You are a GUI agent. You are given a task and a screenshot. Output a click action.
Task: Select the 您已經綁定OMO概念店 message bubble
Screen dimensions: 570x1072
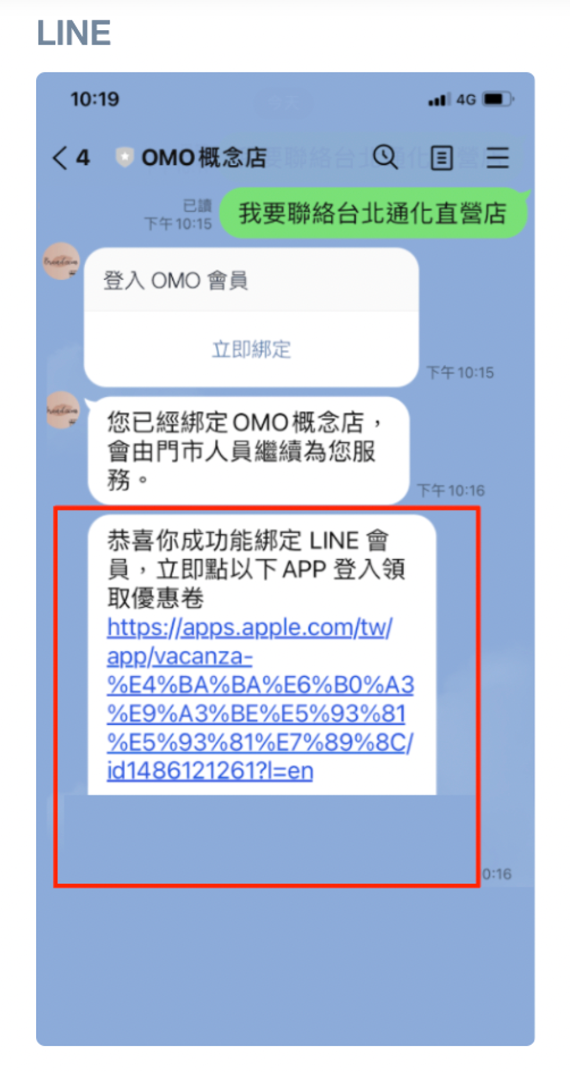click(x=249, y=451)
